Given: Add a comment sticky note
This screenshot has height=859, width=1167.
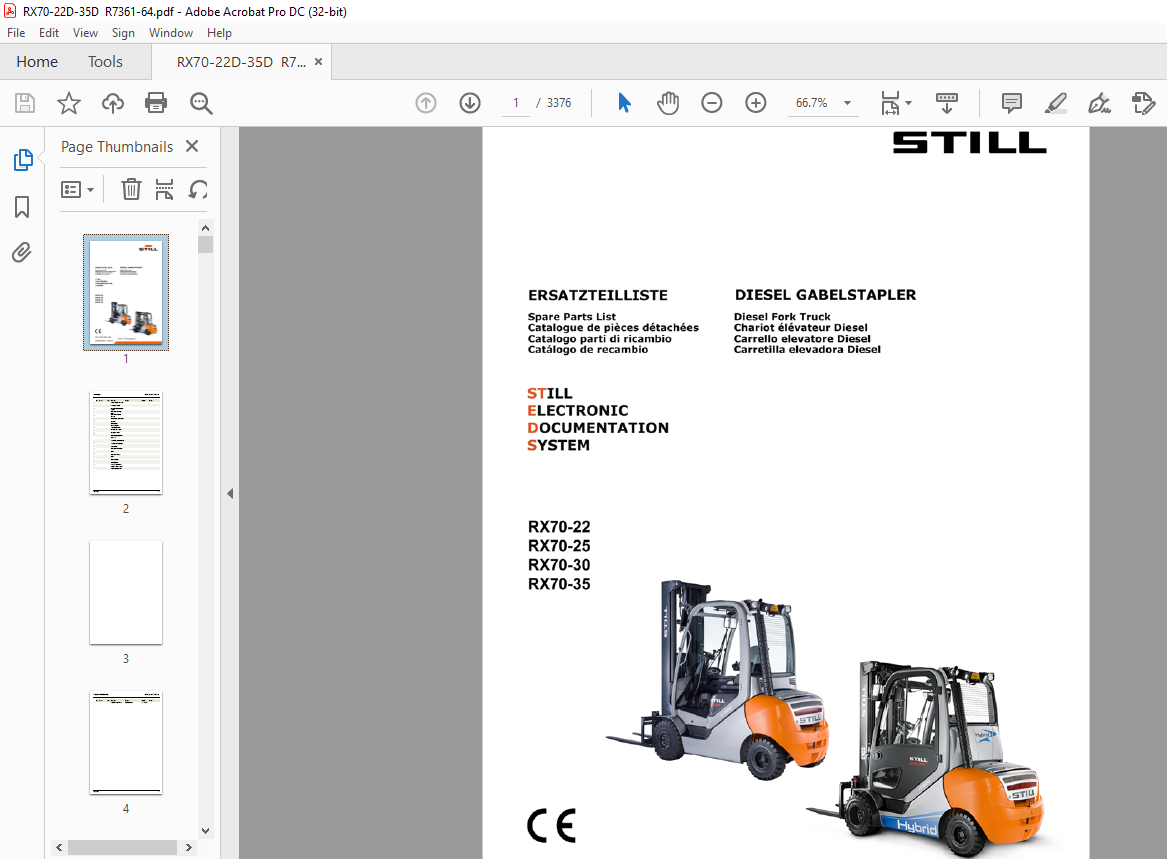Looking at the screenshot, I should [x=1011, y=103].
